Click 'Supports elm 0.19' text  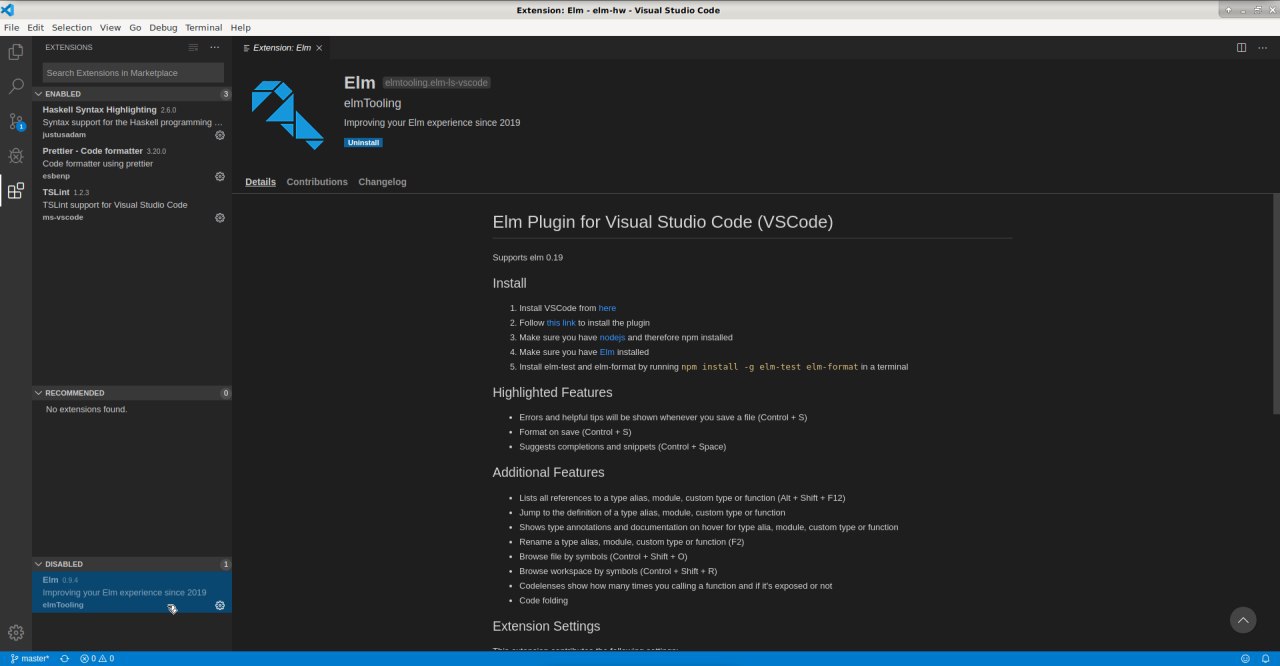tap(527, 257)
